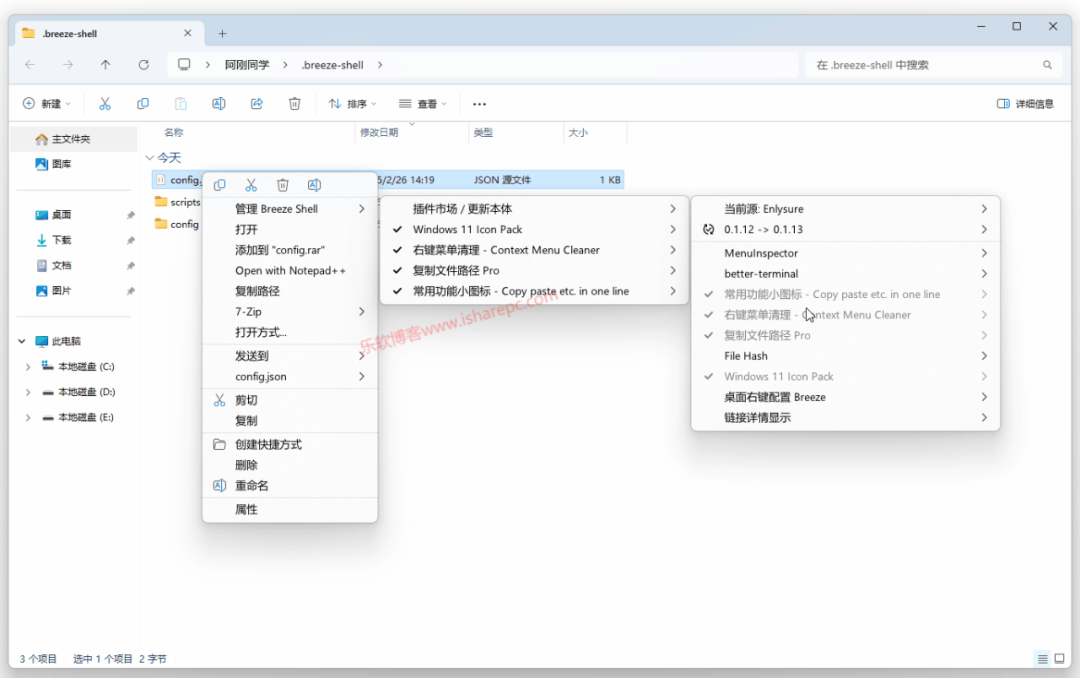
Task: Go back with the back arrow
Action: point(30,65)
